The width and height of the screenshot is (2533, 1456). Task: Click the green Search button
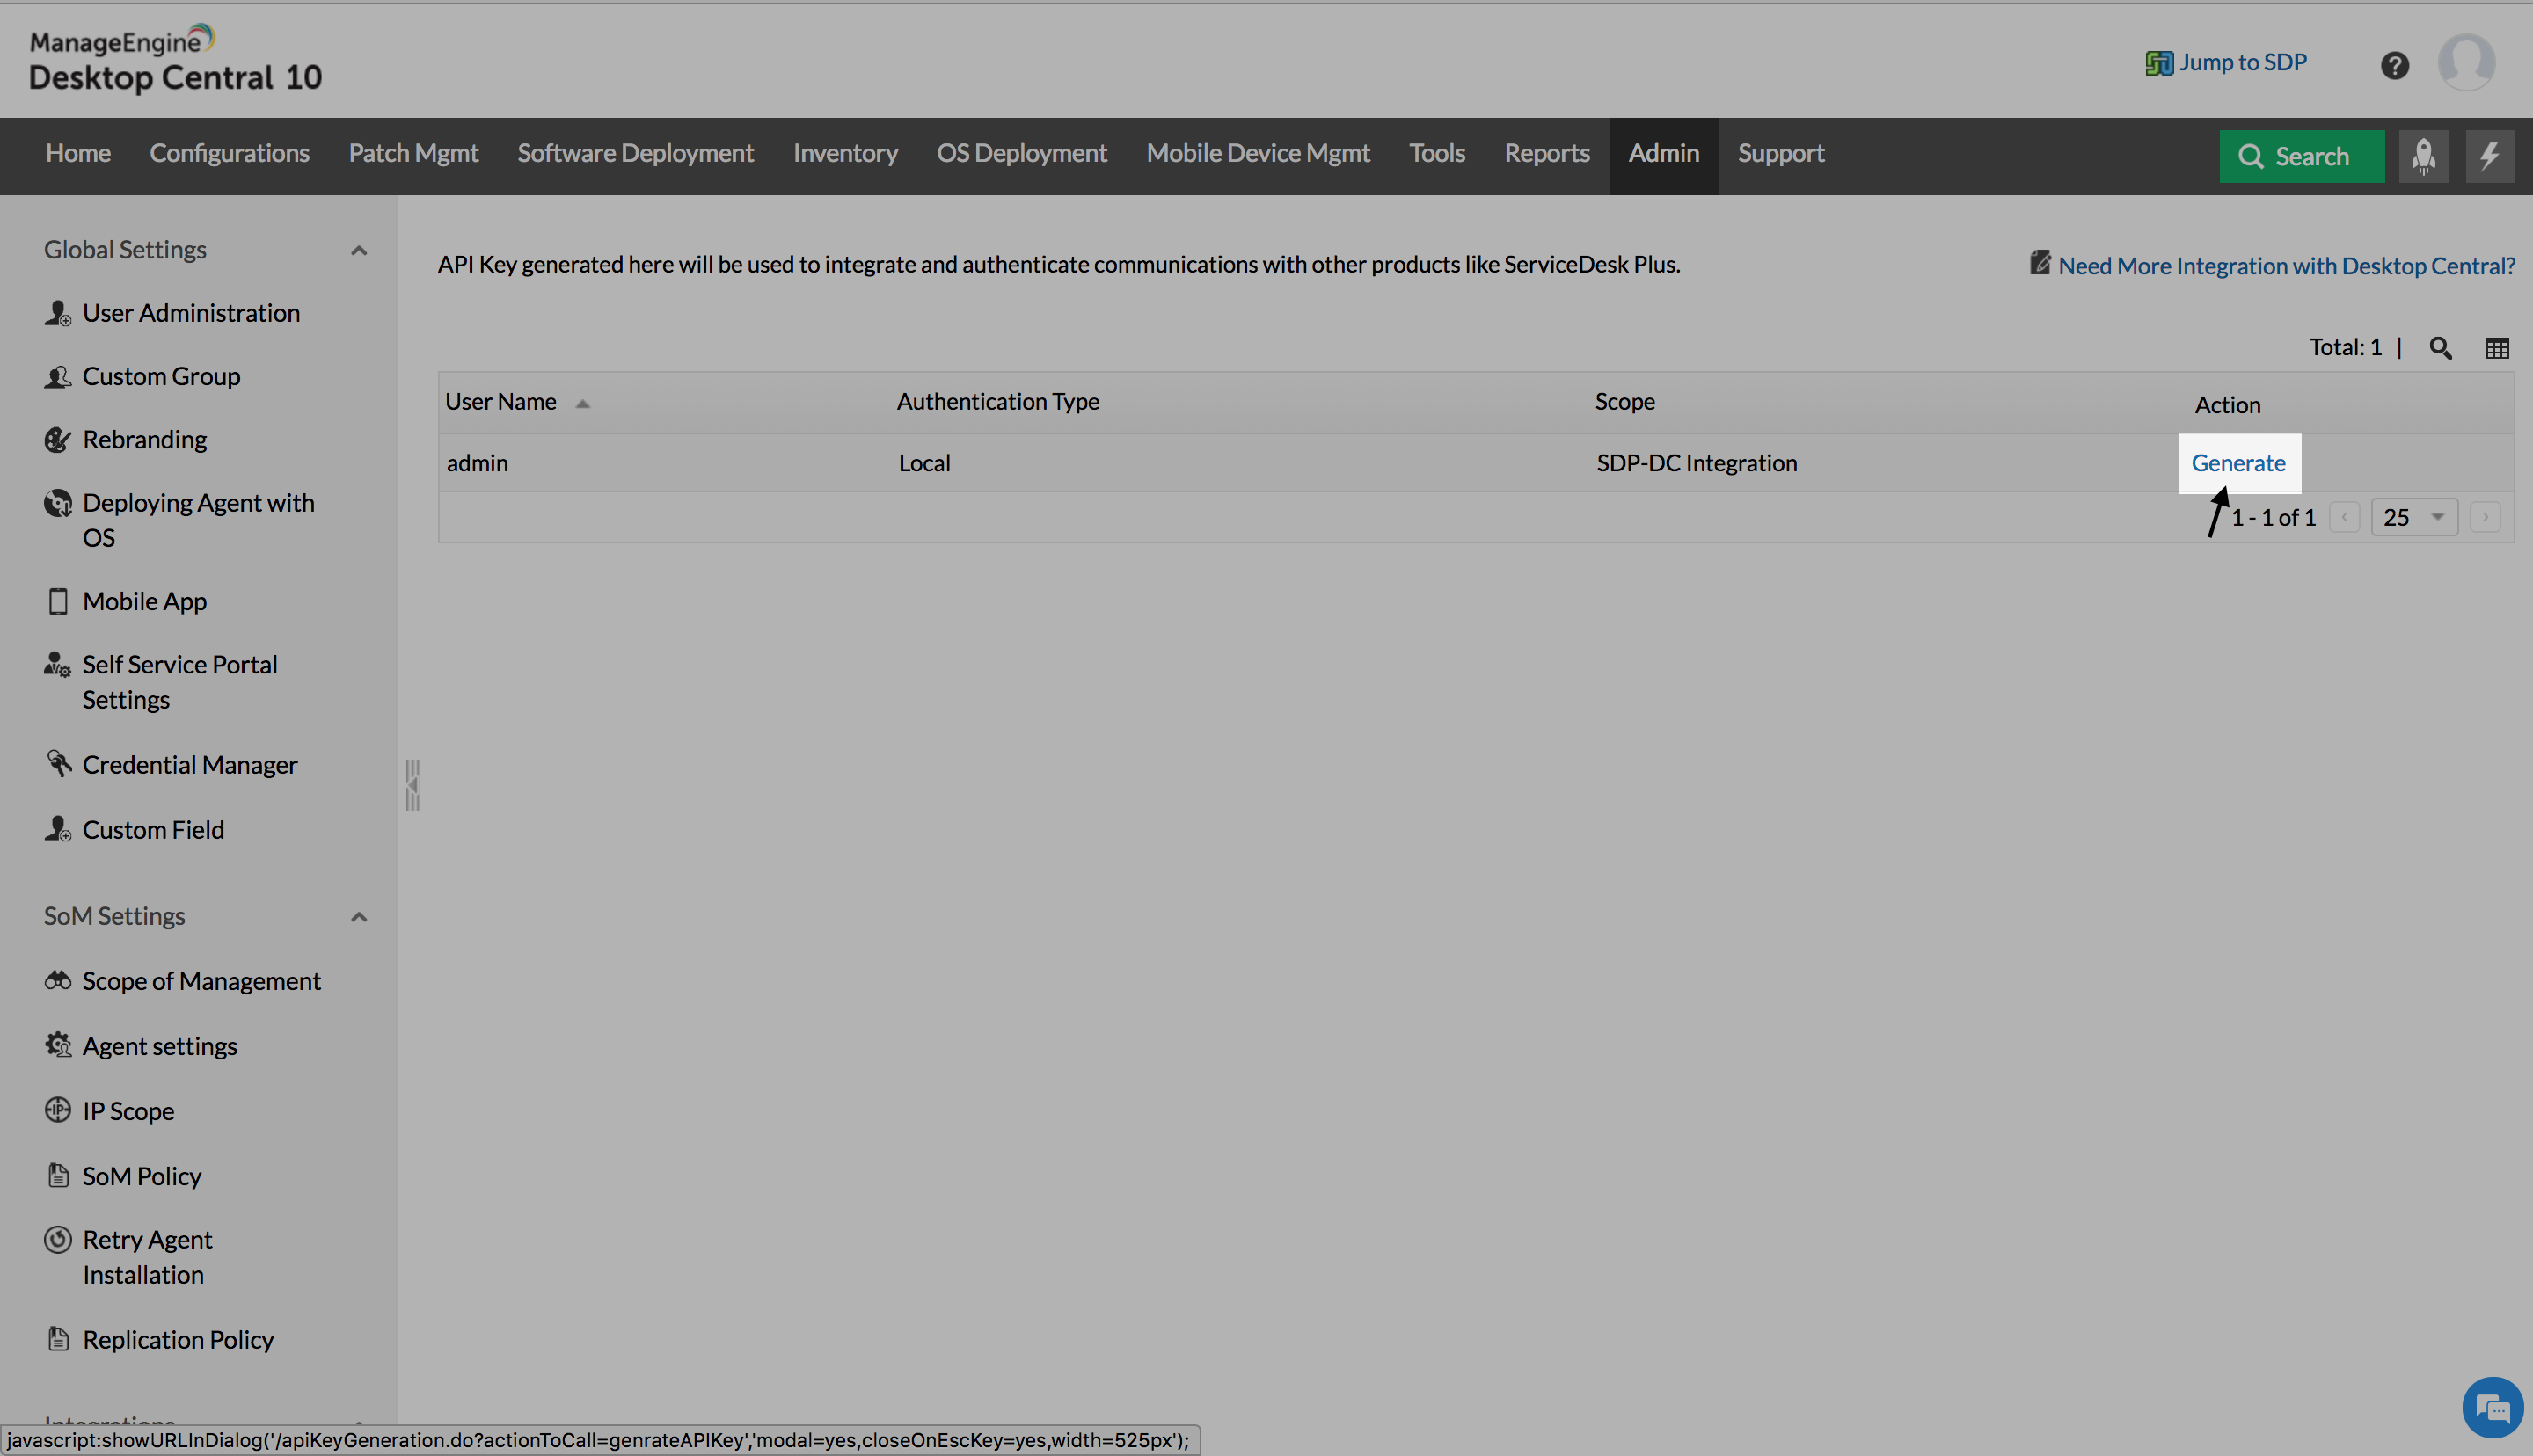[2300, 156]
